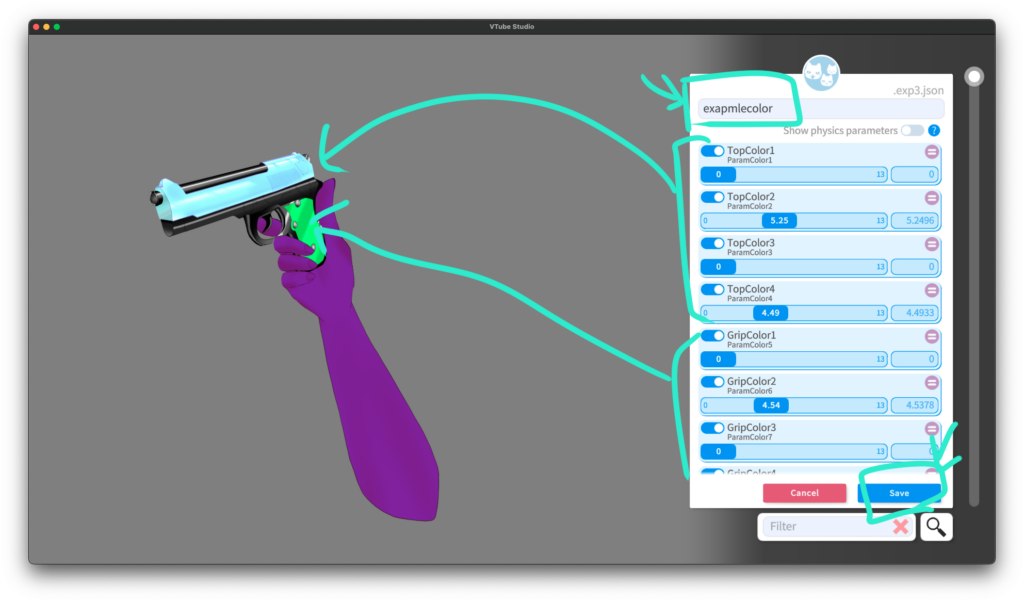This screenshot has height=602, width=1024.
Task: Click the GripColor2 purple options icon
Action: tap(931, 383)
